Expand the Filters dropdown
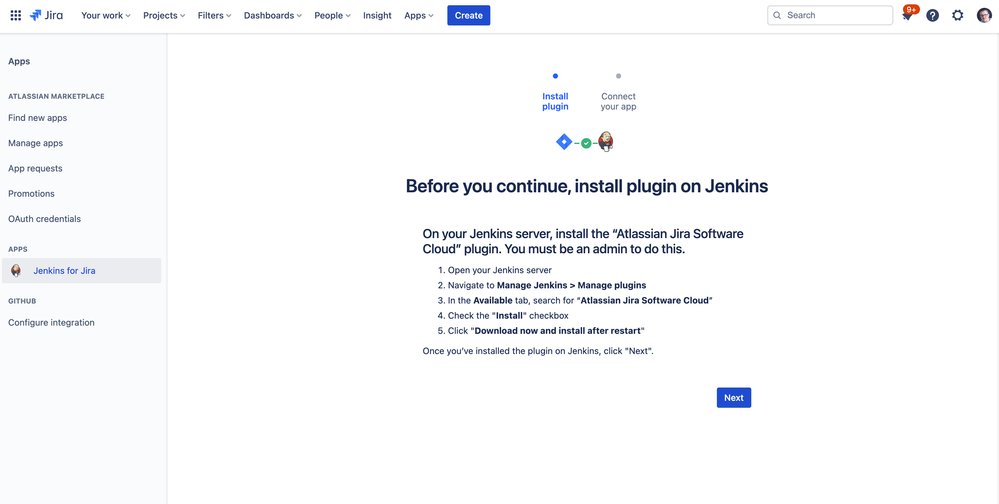Image resolution: width=999 pixels, height=504 pixels. click(215, 15)
